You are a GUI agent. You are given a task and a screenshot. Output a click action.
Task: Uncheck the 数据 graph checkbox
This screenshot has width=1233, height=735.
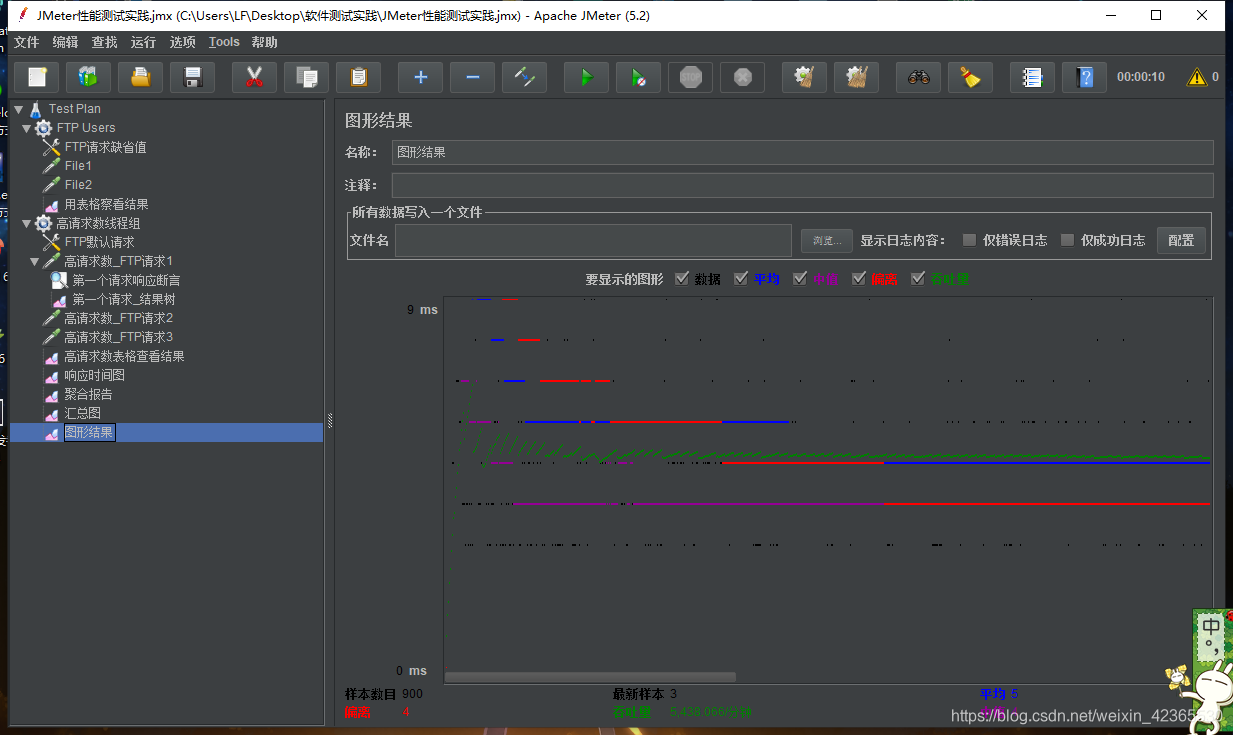[682, 279]
